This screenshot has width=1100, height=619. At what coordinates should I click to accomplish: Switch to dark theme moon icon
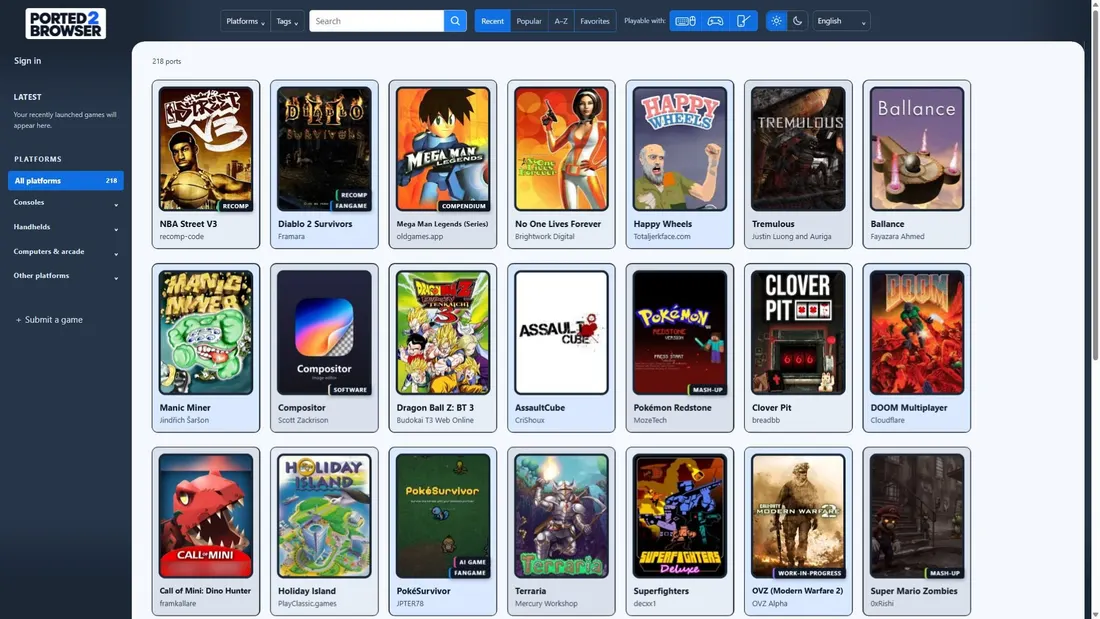(x=797, y=21)
